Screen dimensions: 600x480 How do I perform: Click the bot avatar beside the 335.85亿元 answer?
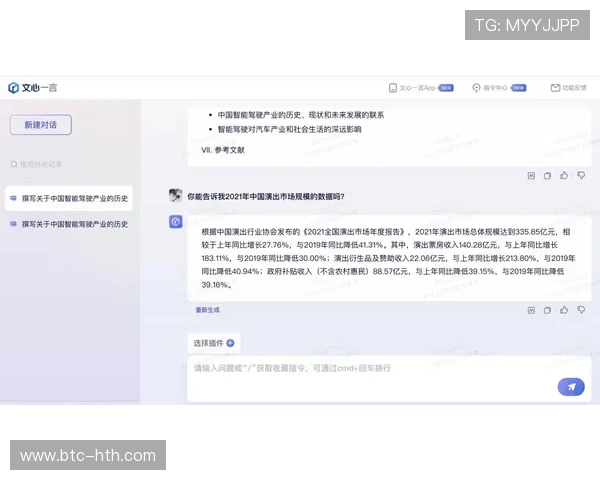click(x=176, y=222)
